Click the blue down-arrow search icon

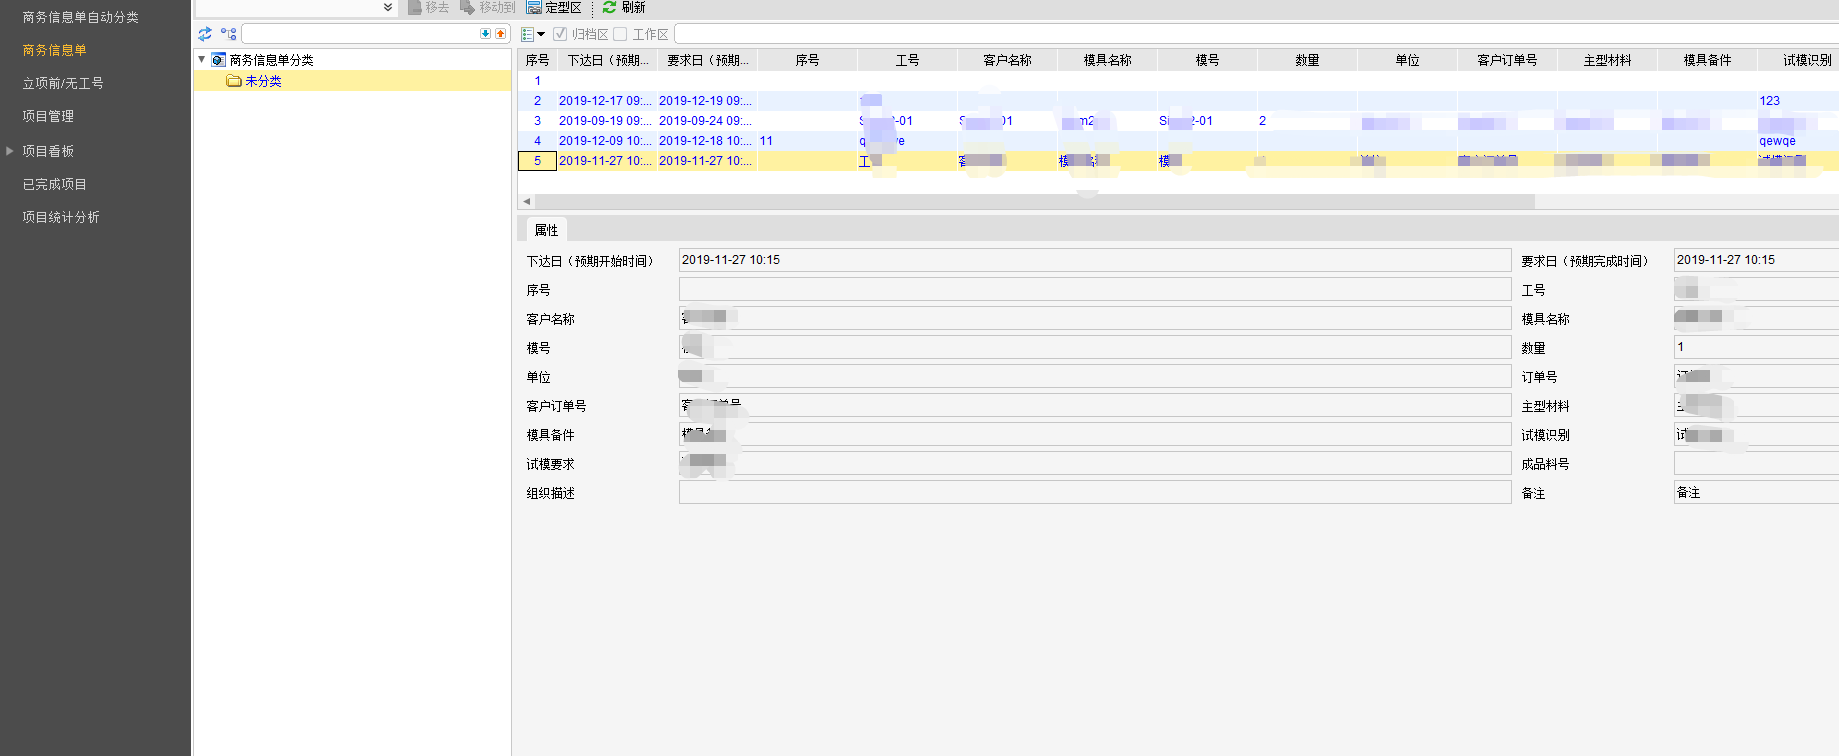coord(486,34)
